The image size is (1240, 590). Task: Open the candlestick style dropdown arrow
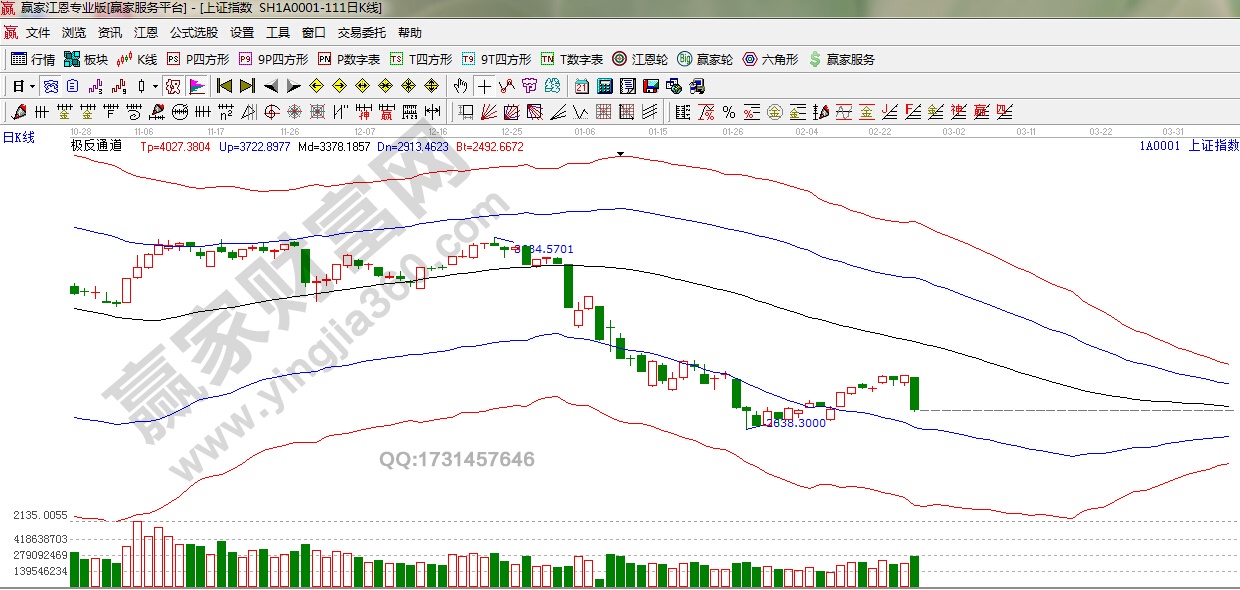point(155,86)
